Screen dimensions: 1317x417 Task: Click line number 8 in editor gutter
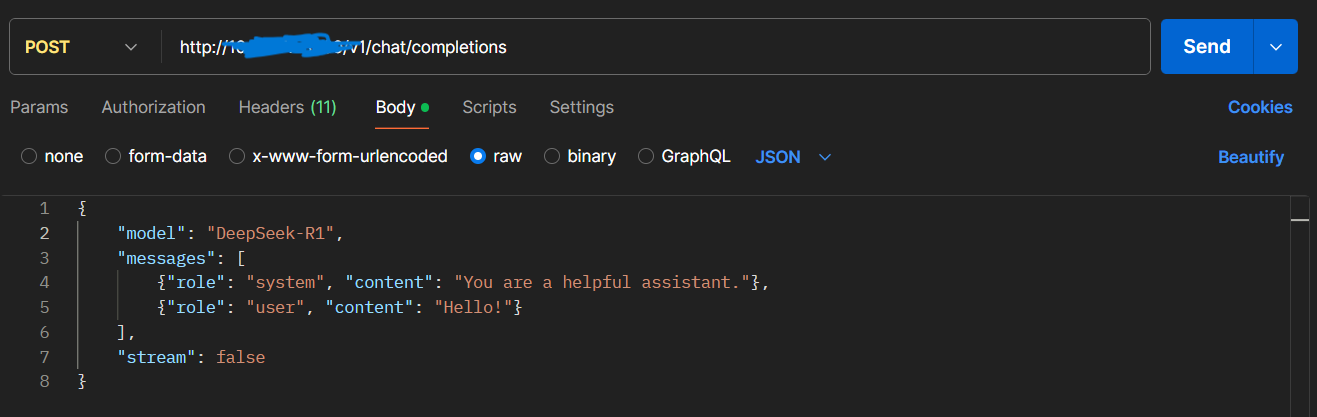tap(43, 381)
